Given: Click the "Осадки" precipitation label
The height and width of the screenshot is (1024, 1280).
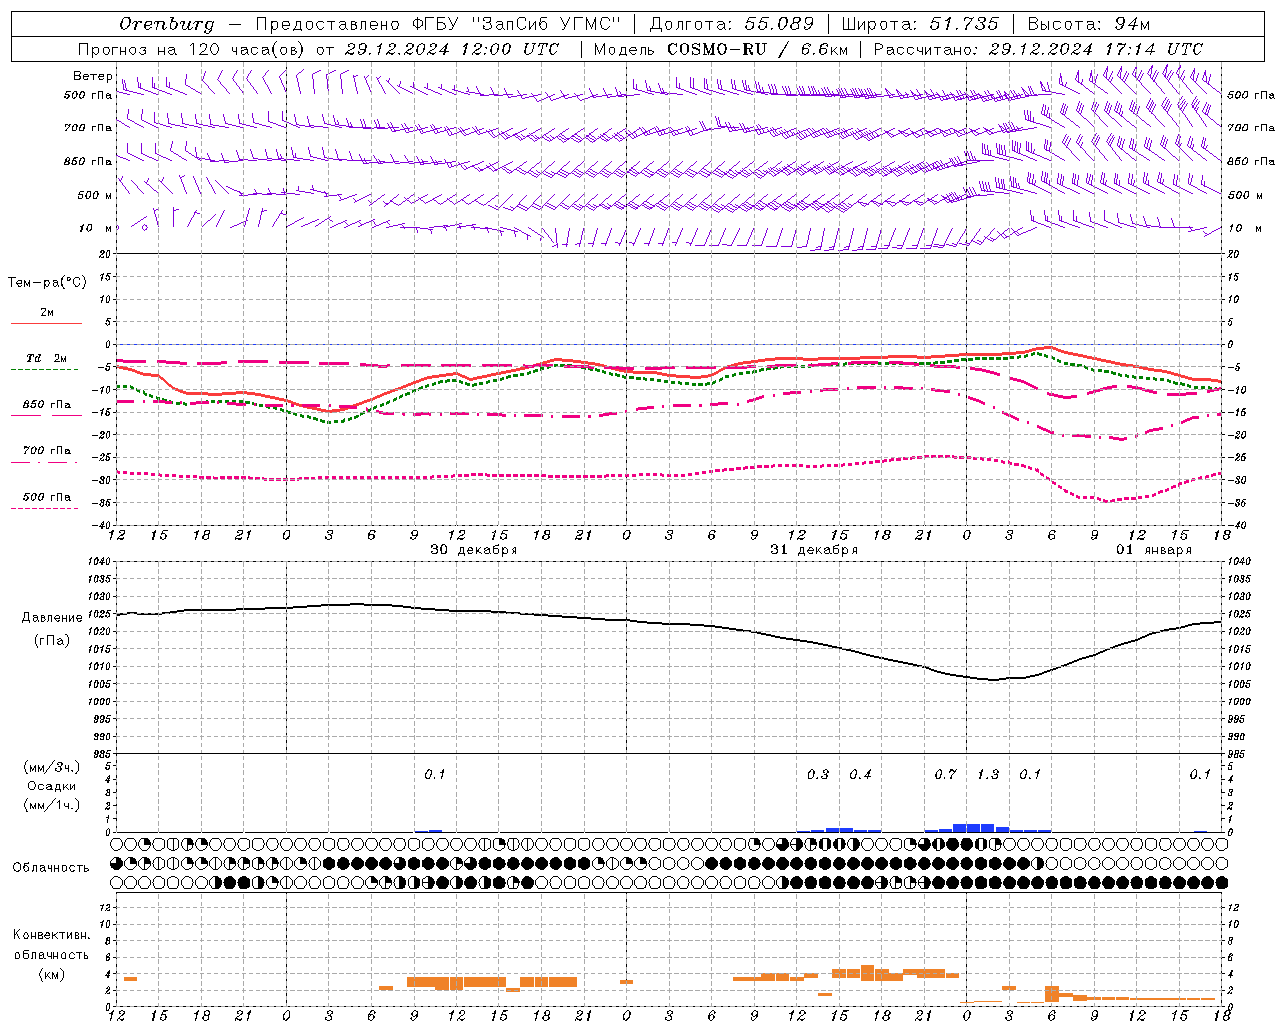Looking at the screenshot, I should pyautogui.click(x=52, y=786).
